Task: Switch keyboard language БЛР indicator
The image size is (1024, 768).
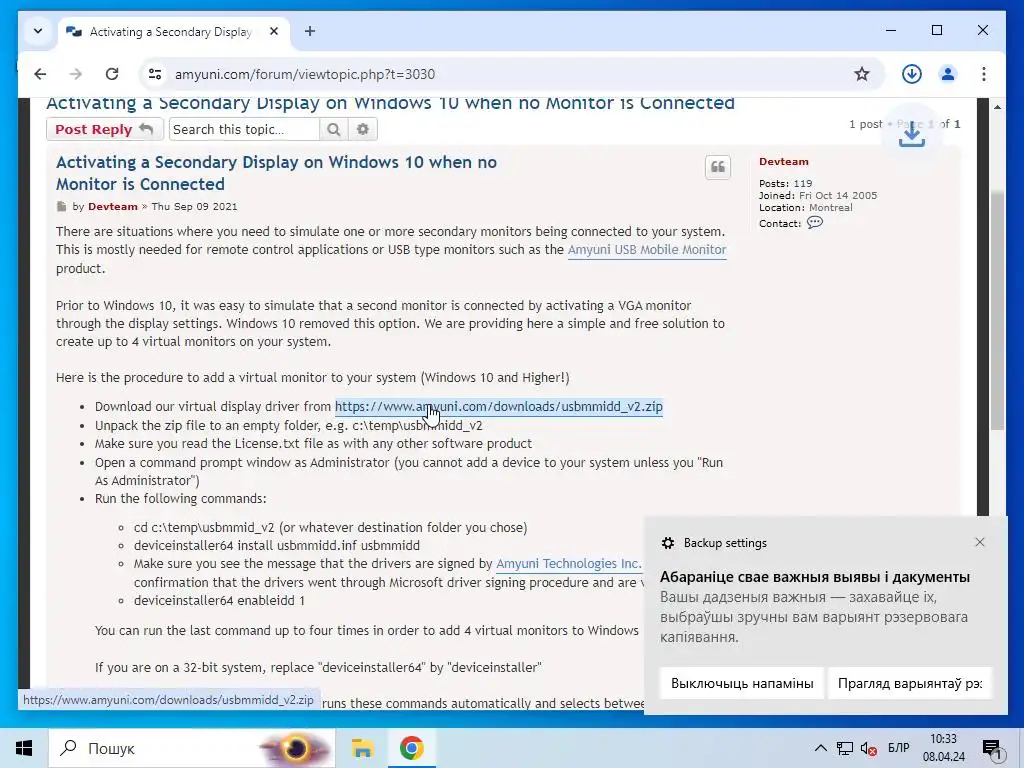Action: point(899,748)
